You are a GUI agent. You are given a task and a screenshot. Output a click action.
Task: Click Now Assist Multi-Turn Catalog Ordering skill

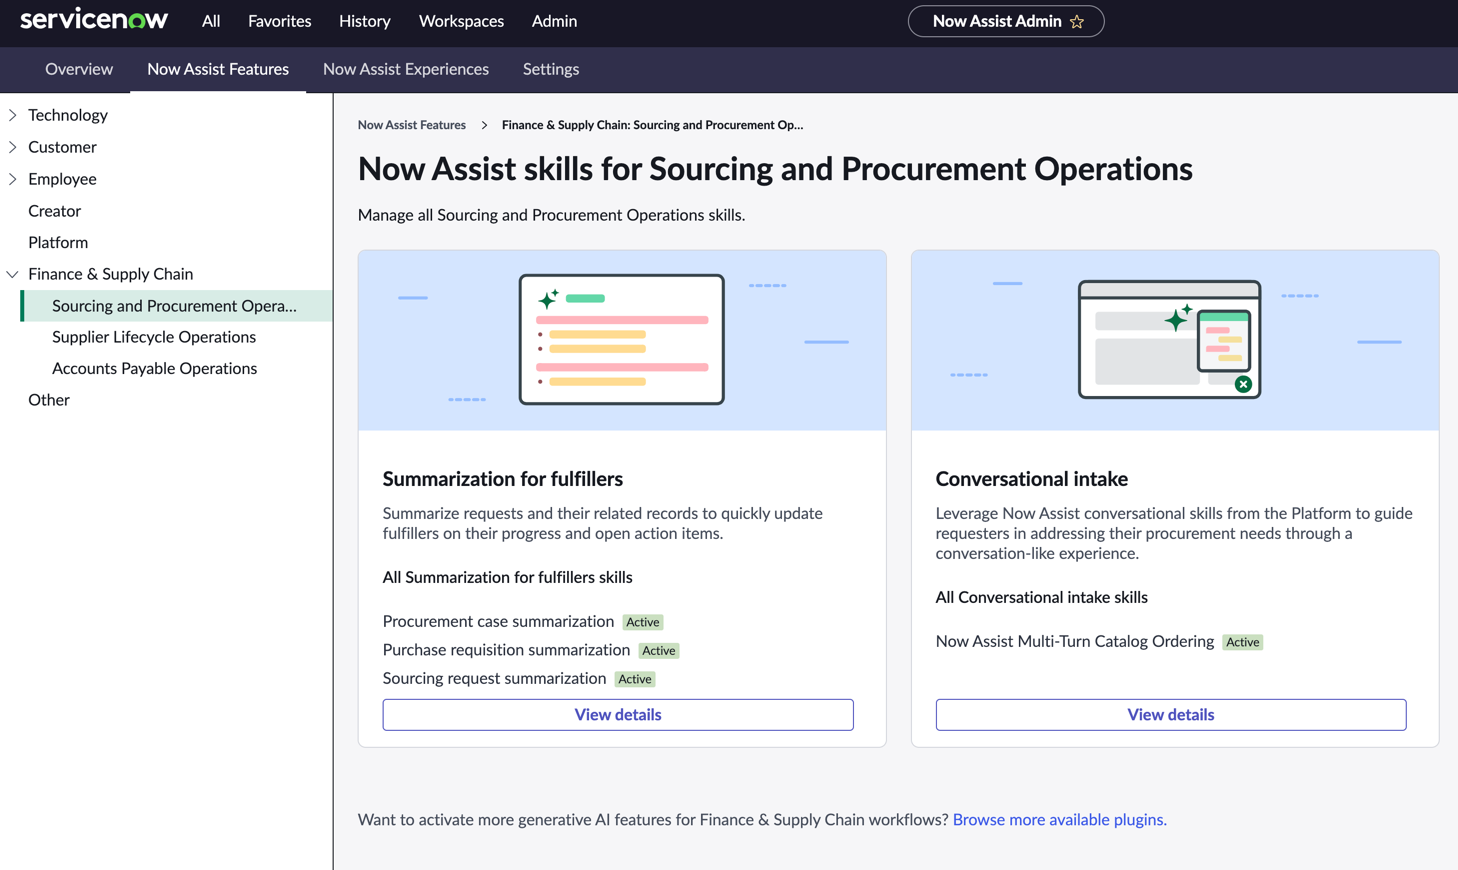[x=1075, y=642]
